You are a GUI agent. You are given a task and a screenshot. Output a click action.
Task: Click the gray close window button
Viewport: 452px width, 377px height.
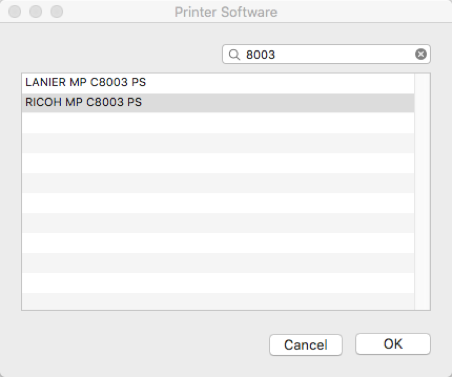point(15,12)
